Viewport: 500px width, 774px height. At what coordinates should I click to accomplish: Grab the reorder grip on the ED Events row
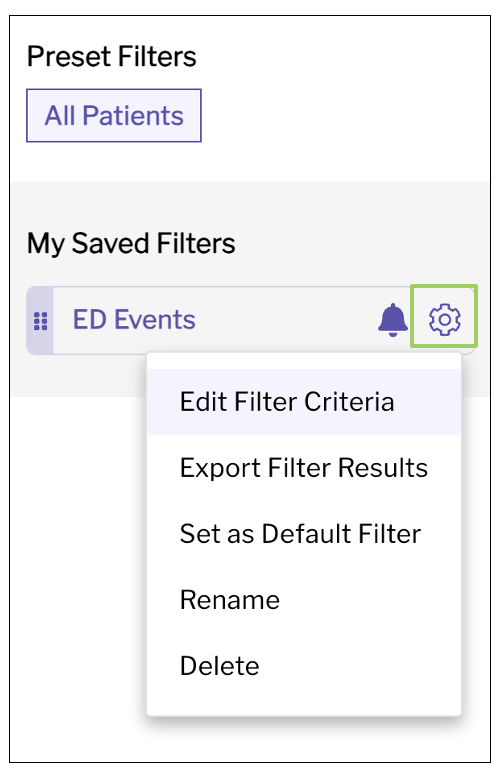(40, 321)
